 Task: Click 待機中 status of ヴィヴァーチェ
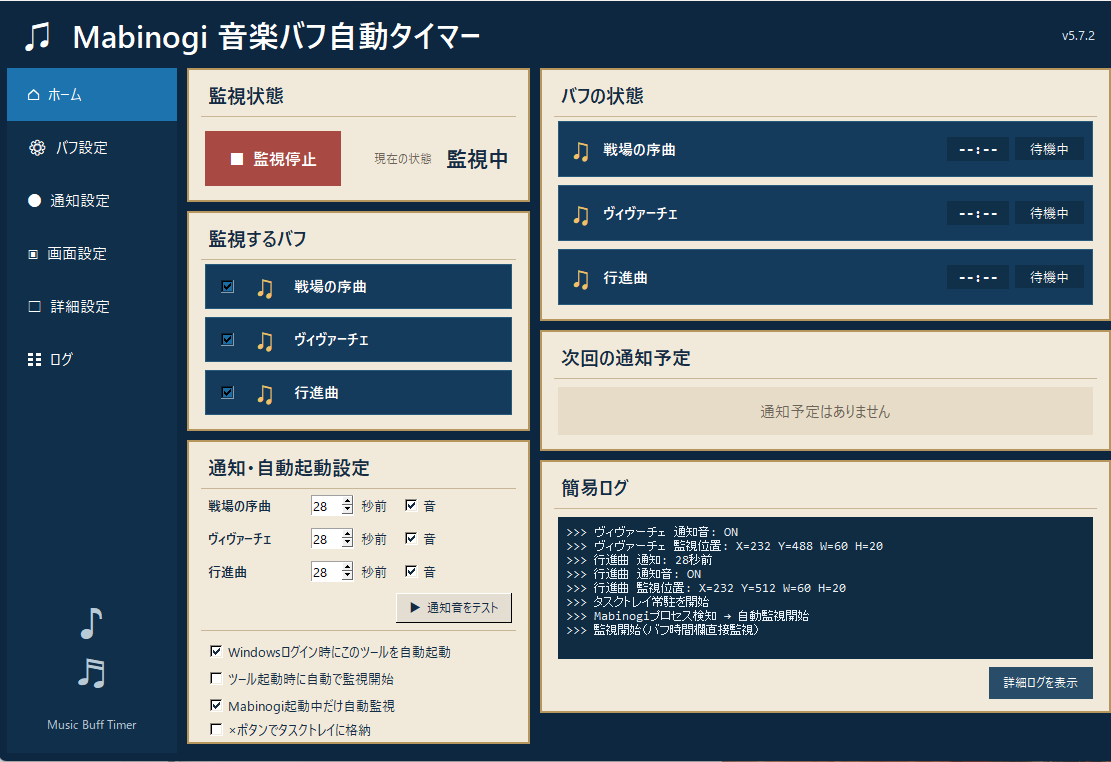click(1049, 213)
